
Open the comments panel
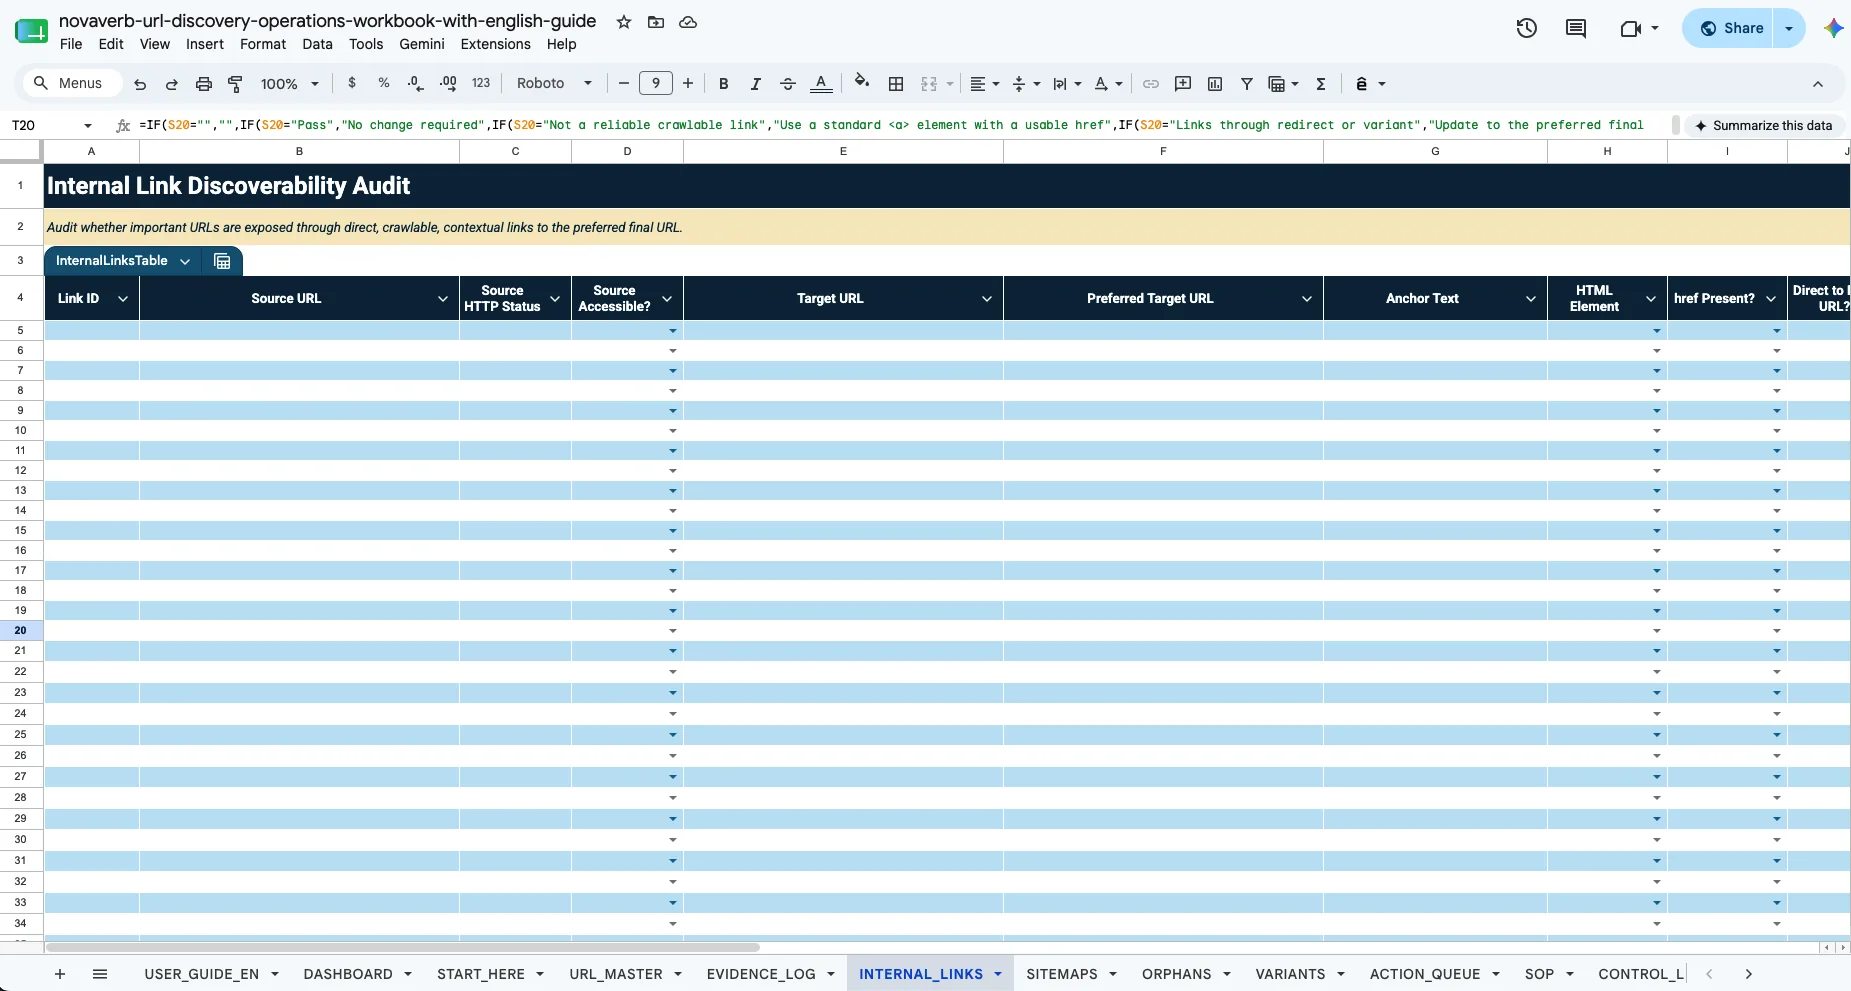[x=1576, y=28]
